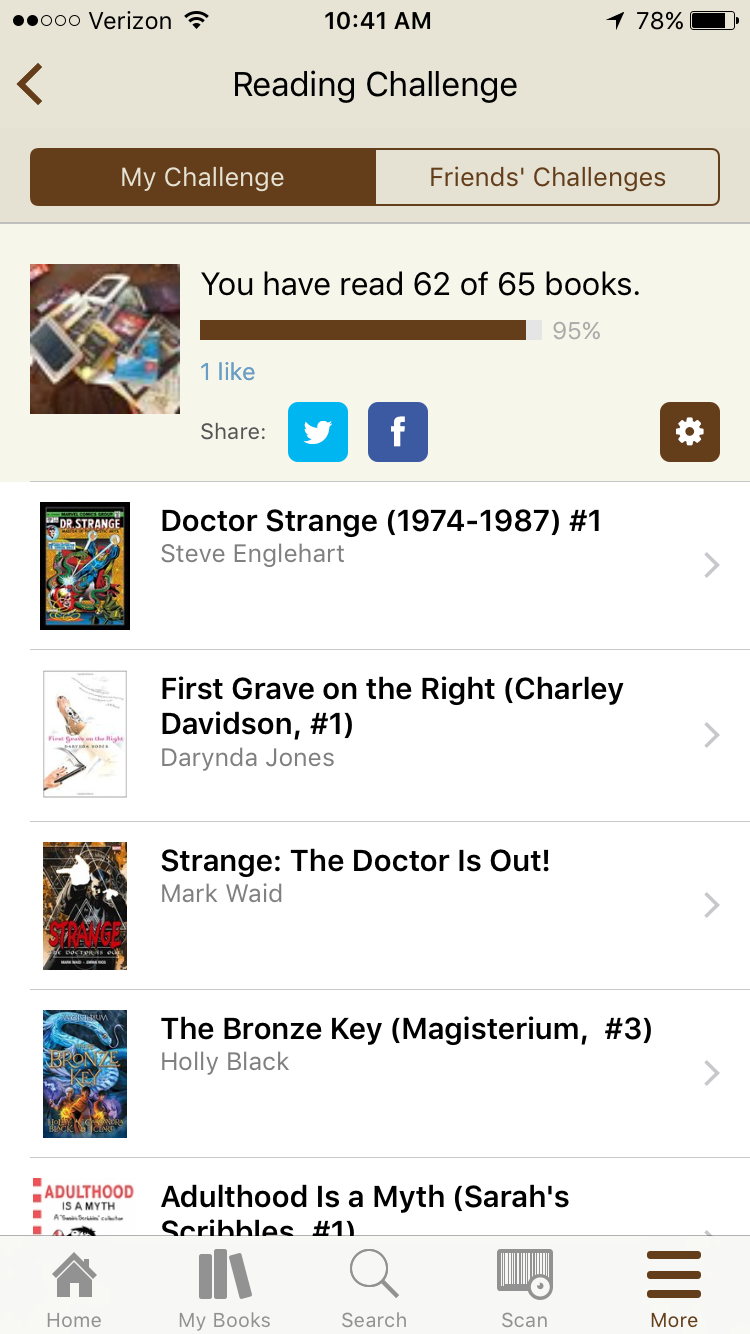Expand First Grave on the Right chevron
The width and height of the screenshot is (750, 1334).
[x=711, y=735]
